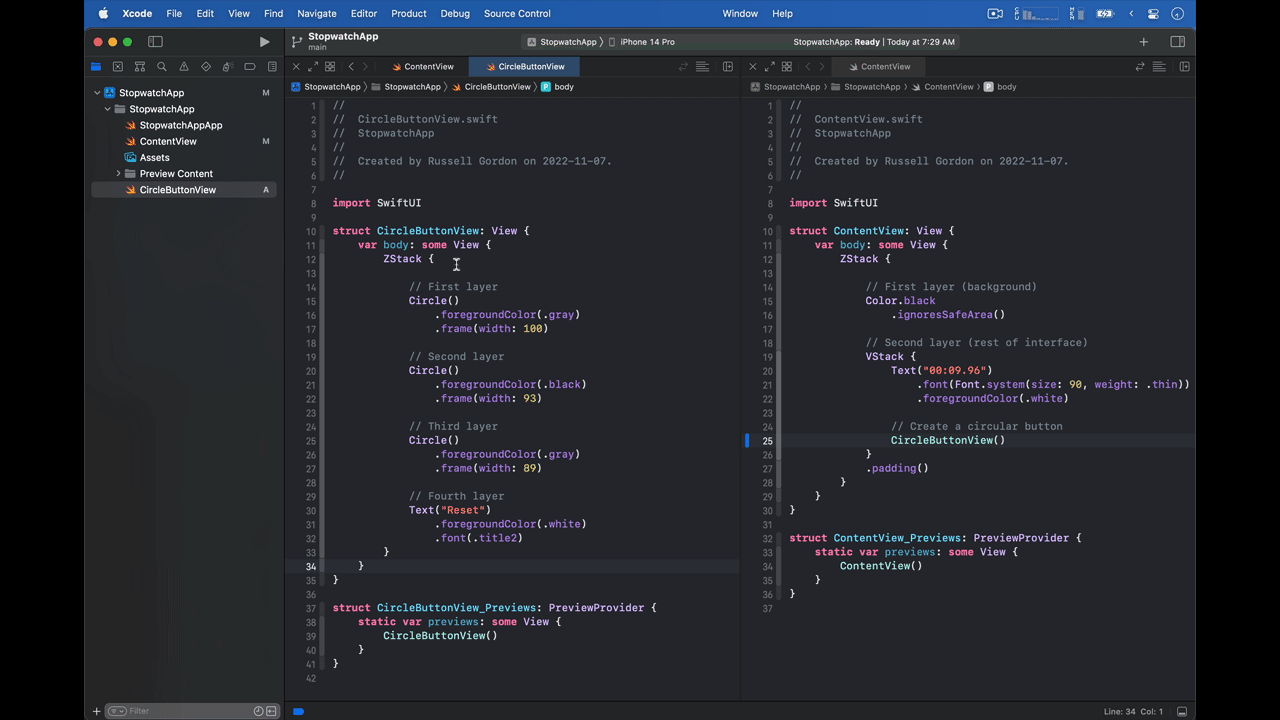Viewport: 1280px width, 720px height.
Task: Disable the breakpoint on line 25
Action: pyautogui.click(x=746, y=440)
